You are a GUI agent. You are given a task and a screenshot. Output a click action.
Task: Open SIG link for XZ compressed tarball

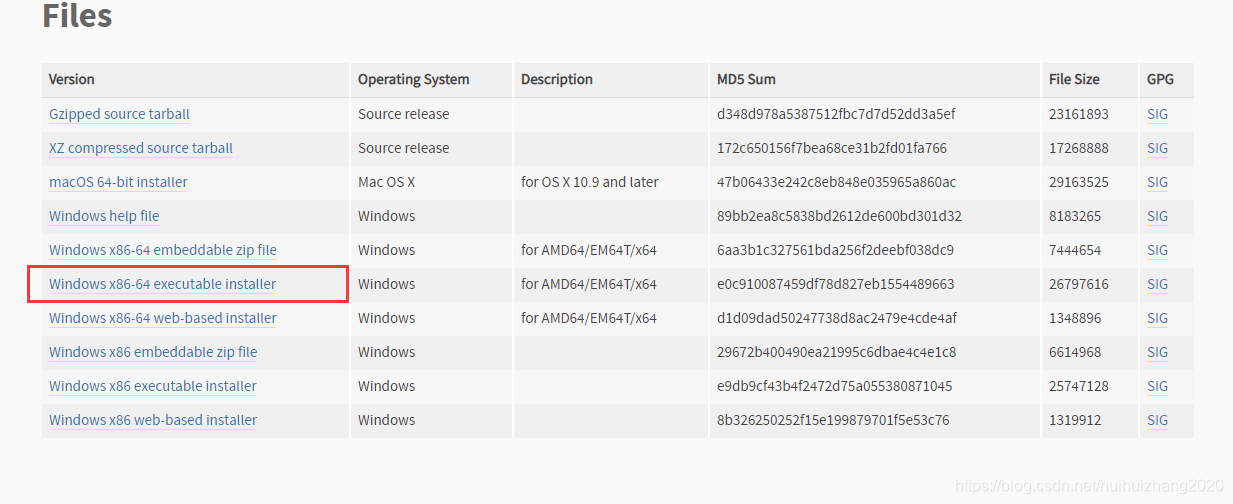coord(1157,148)
